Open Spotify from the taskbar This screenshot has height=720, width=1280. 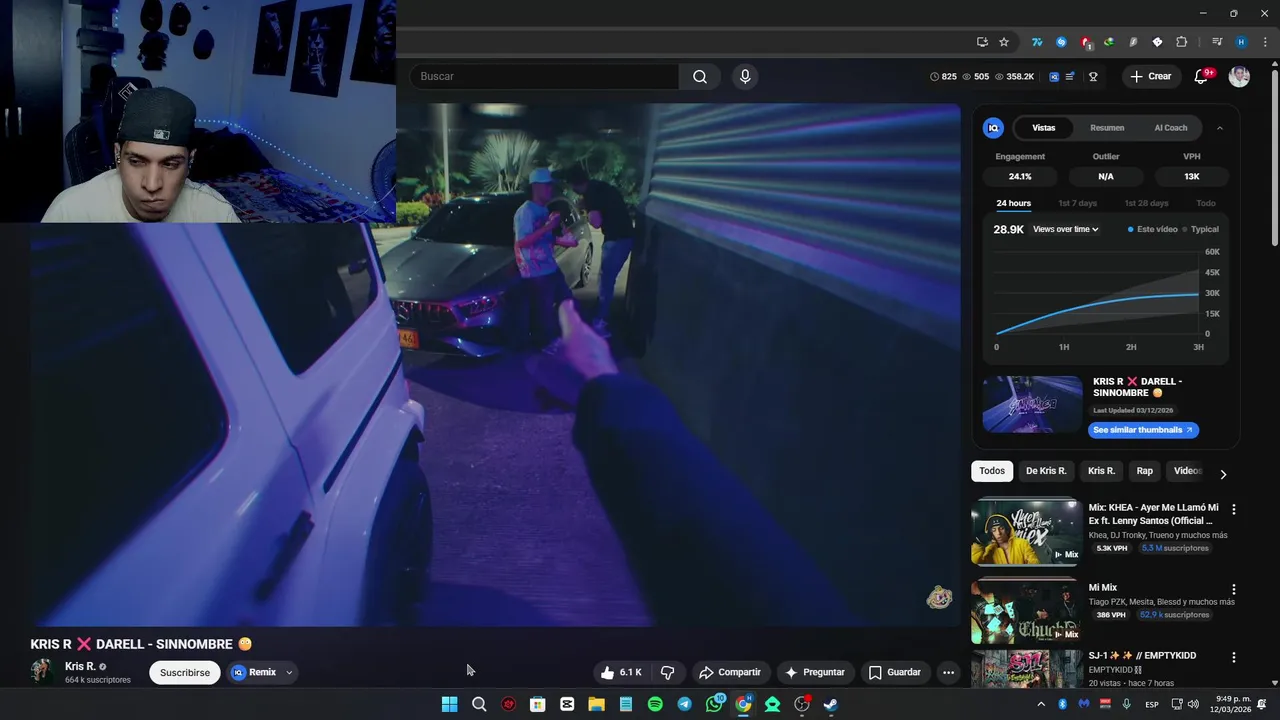click(655, 704)
